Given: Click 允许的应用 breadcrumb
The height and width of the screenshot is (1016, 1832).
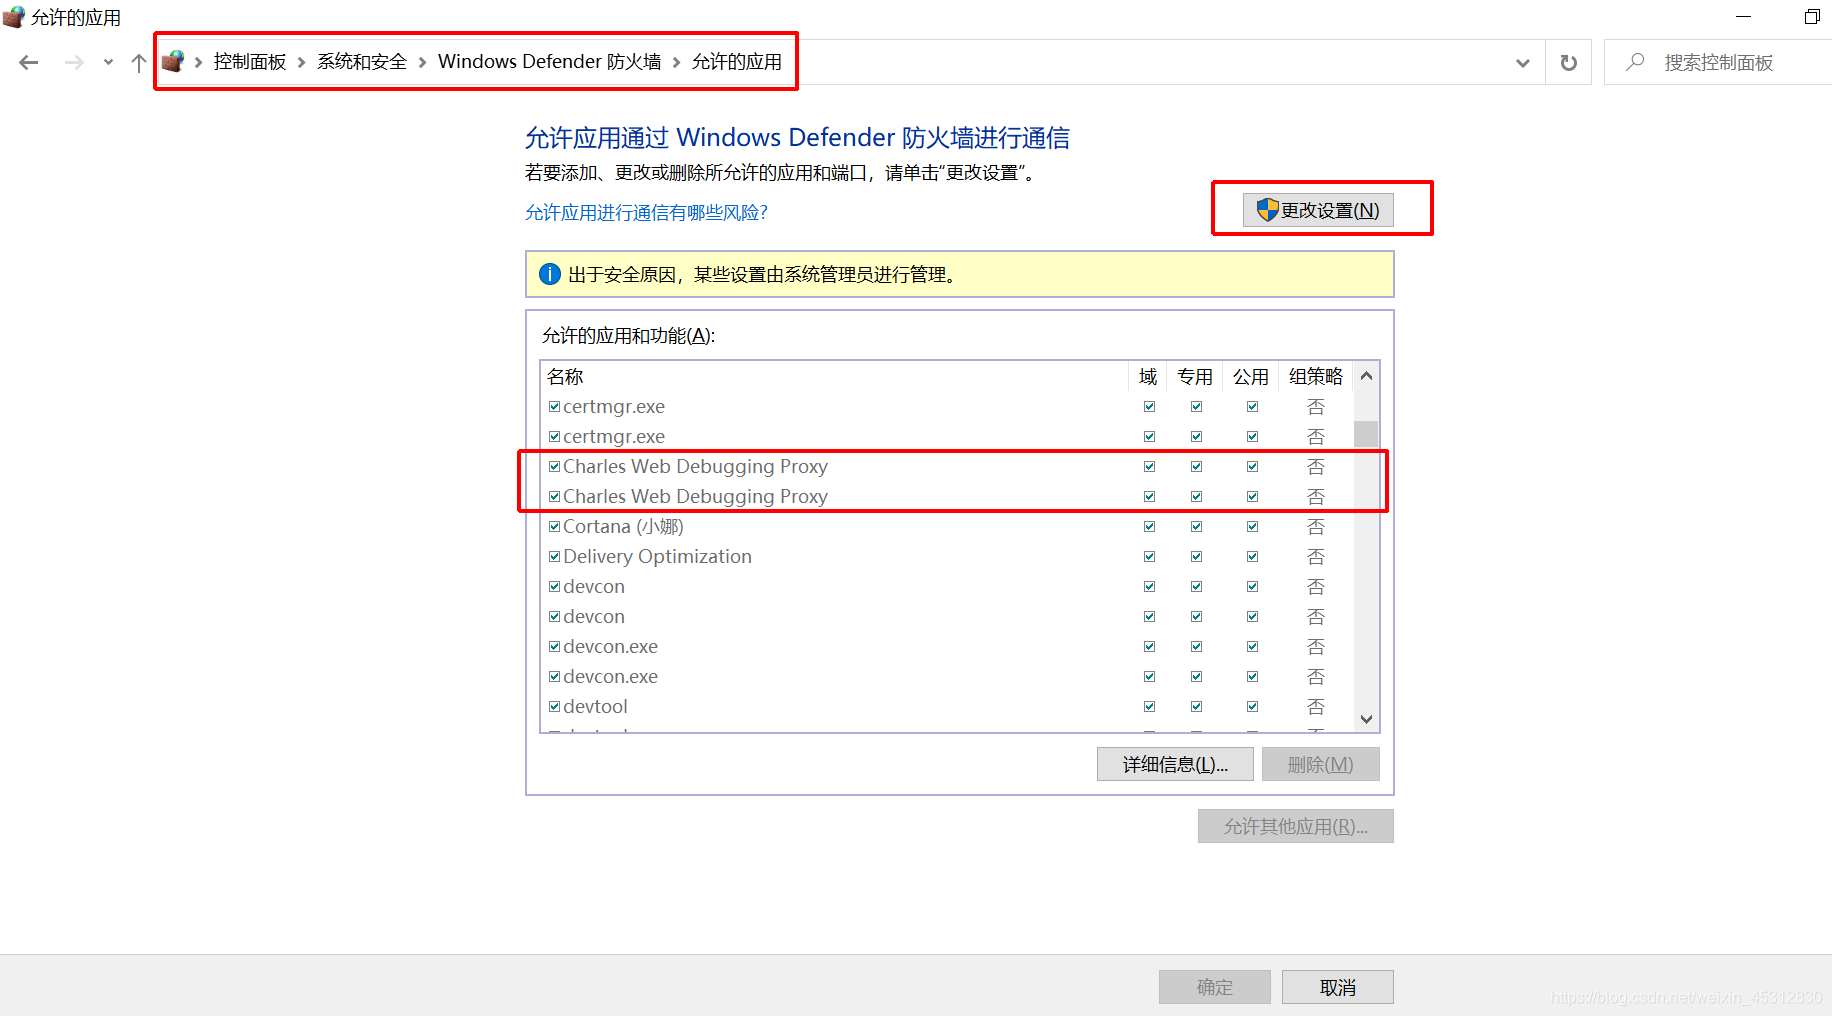Looking at the screenshot, I should click(737, 62).
